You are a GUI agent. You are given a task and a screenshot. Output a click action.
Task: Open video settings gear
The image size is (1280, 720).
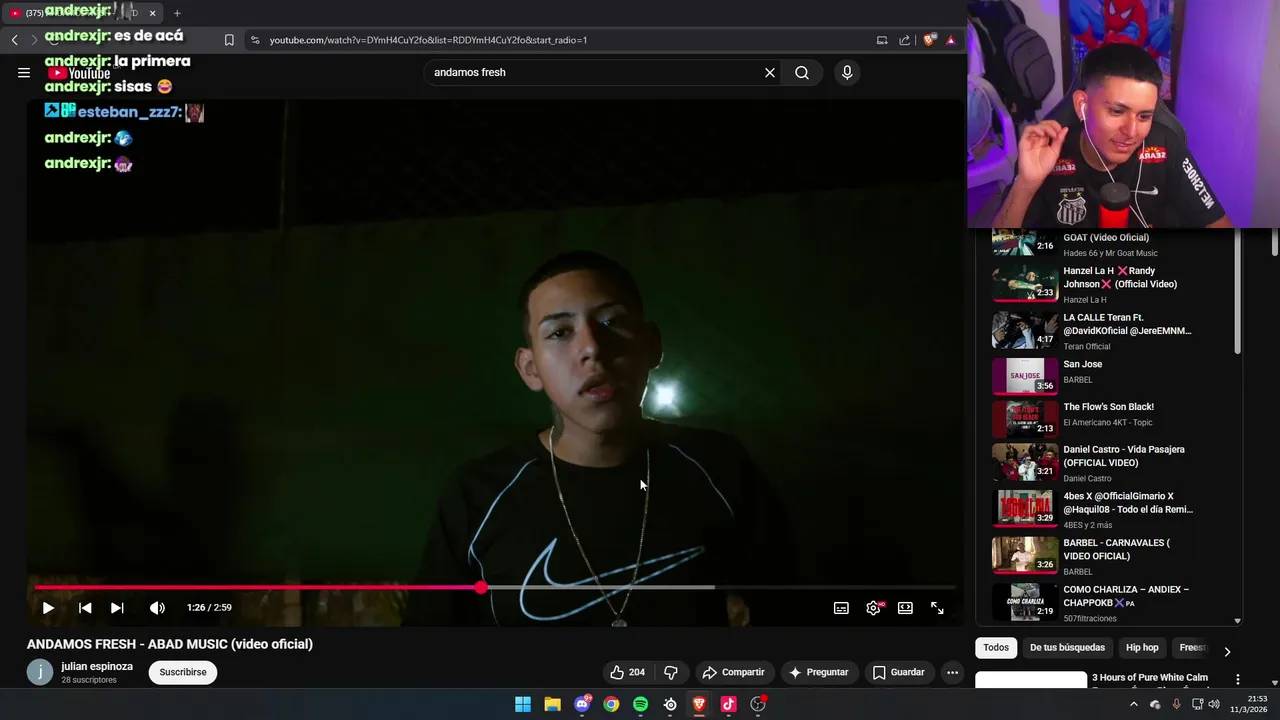pyautogui.click(x=874, y=607)
